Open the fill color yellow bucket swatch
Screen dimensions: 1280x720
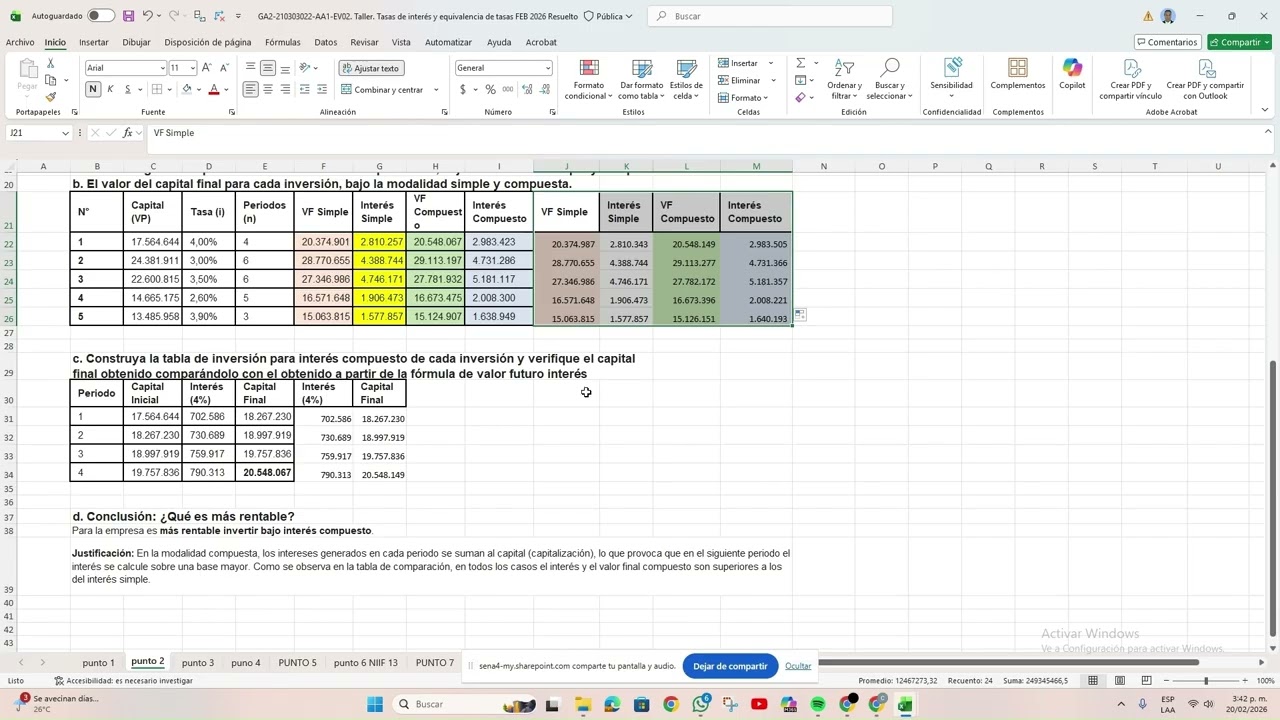pyautogui.click(x=186, y=89)
